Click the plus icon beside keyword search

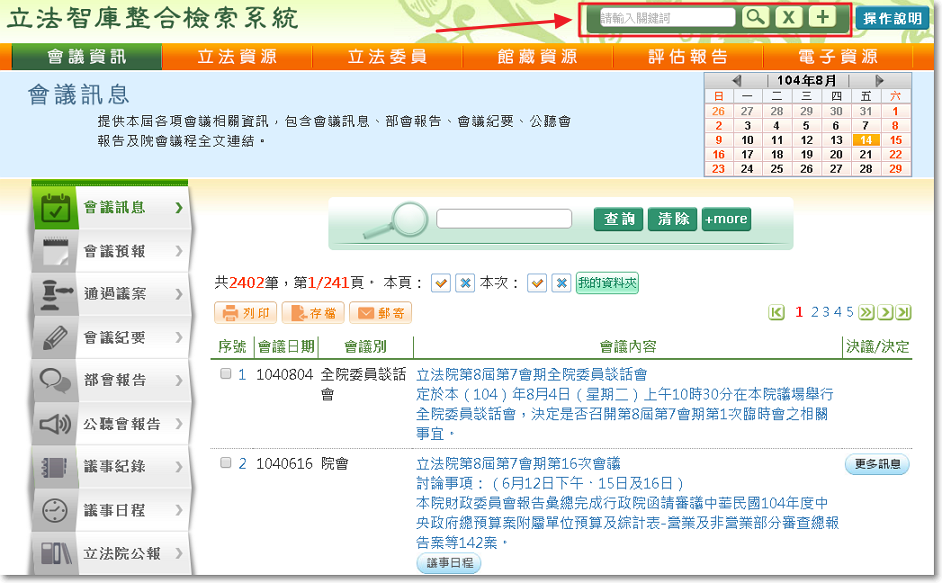point(822,18)
